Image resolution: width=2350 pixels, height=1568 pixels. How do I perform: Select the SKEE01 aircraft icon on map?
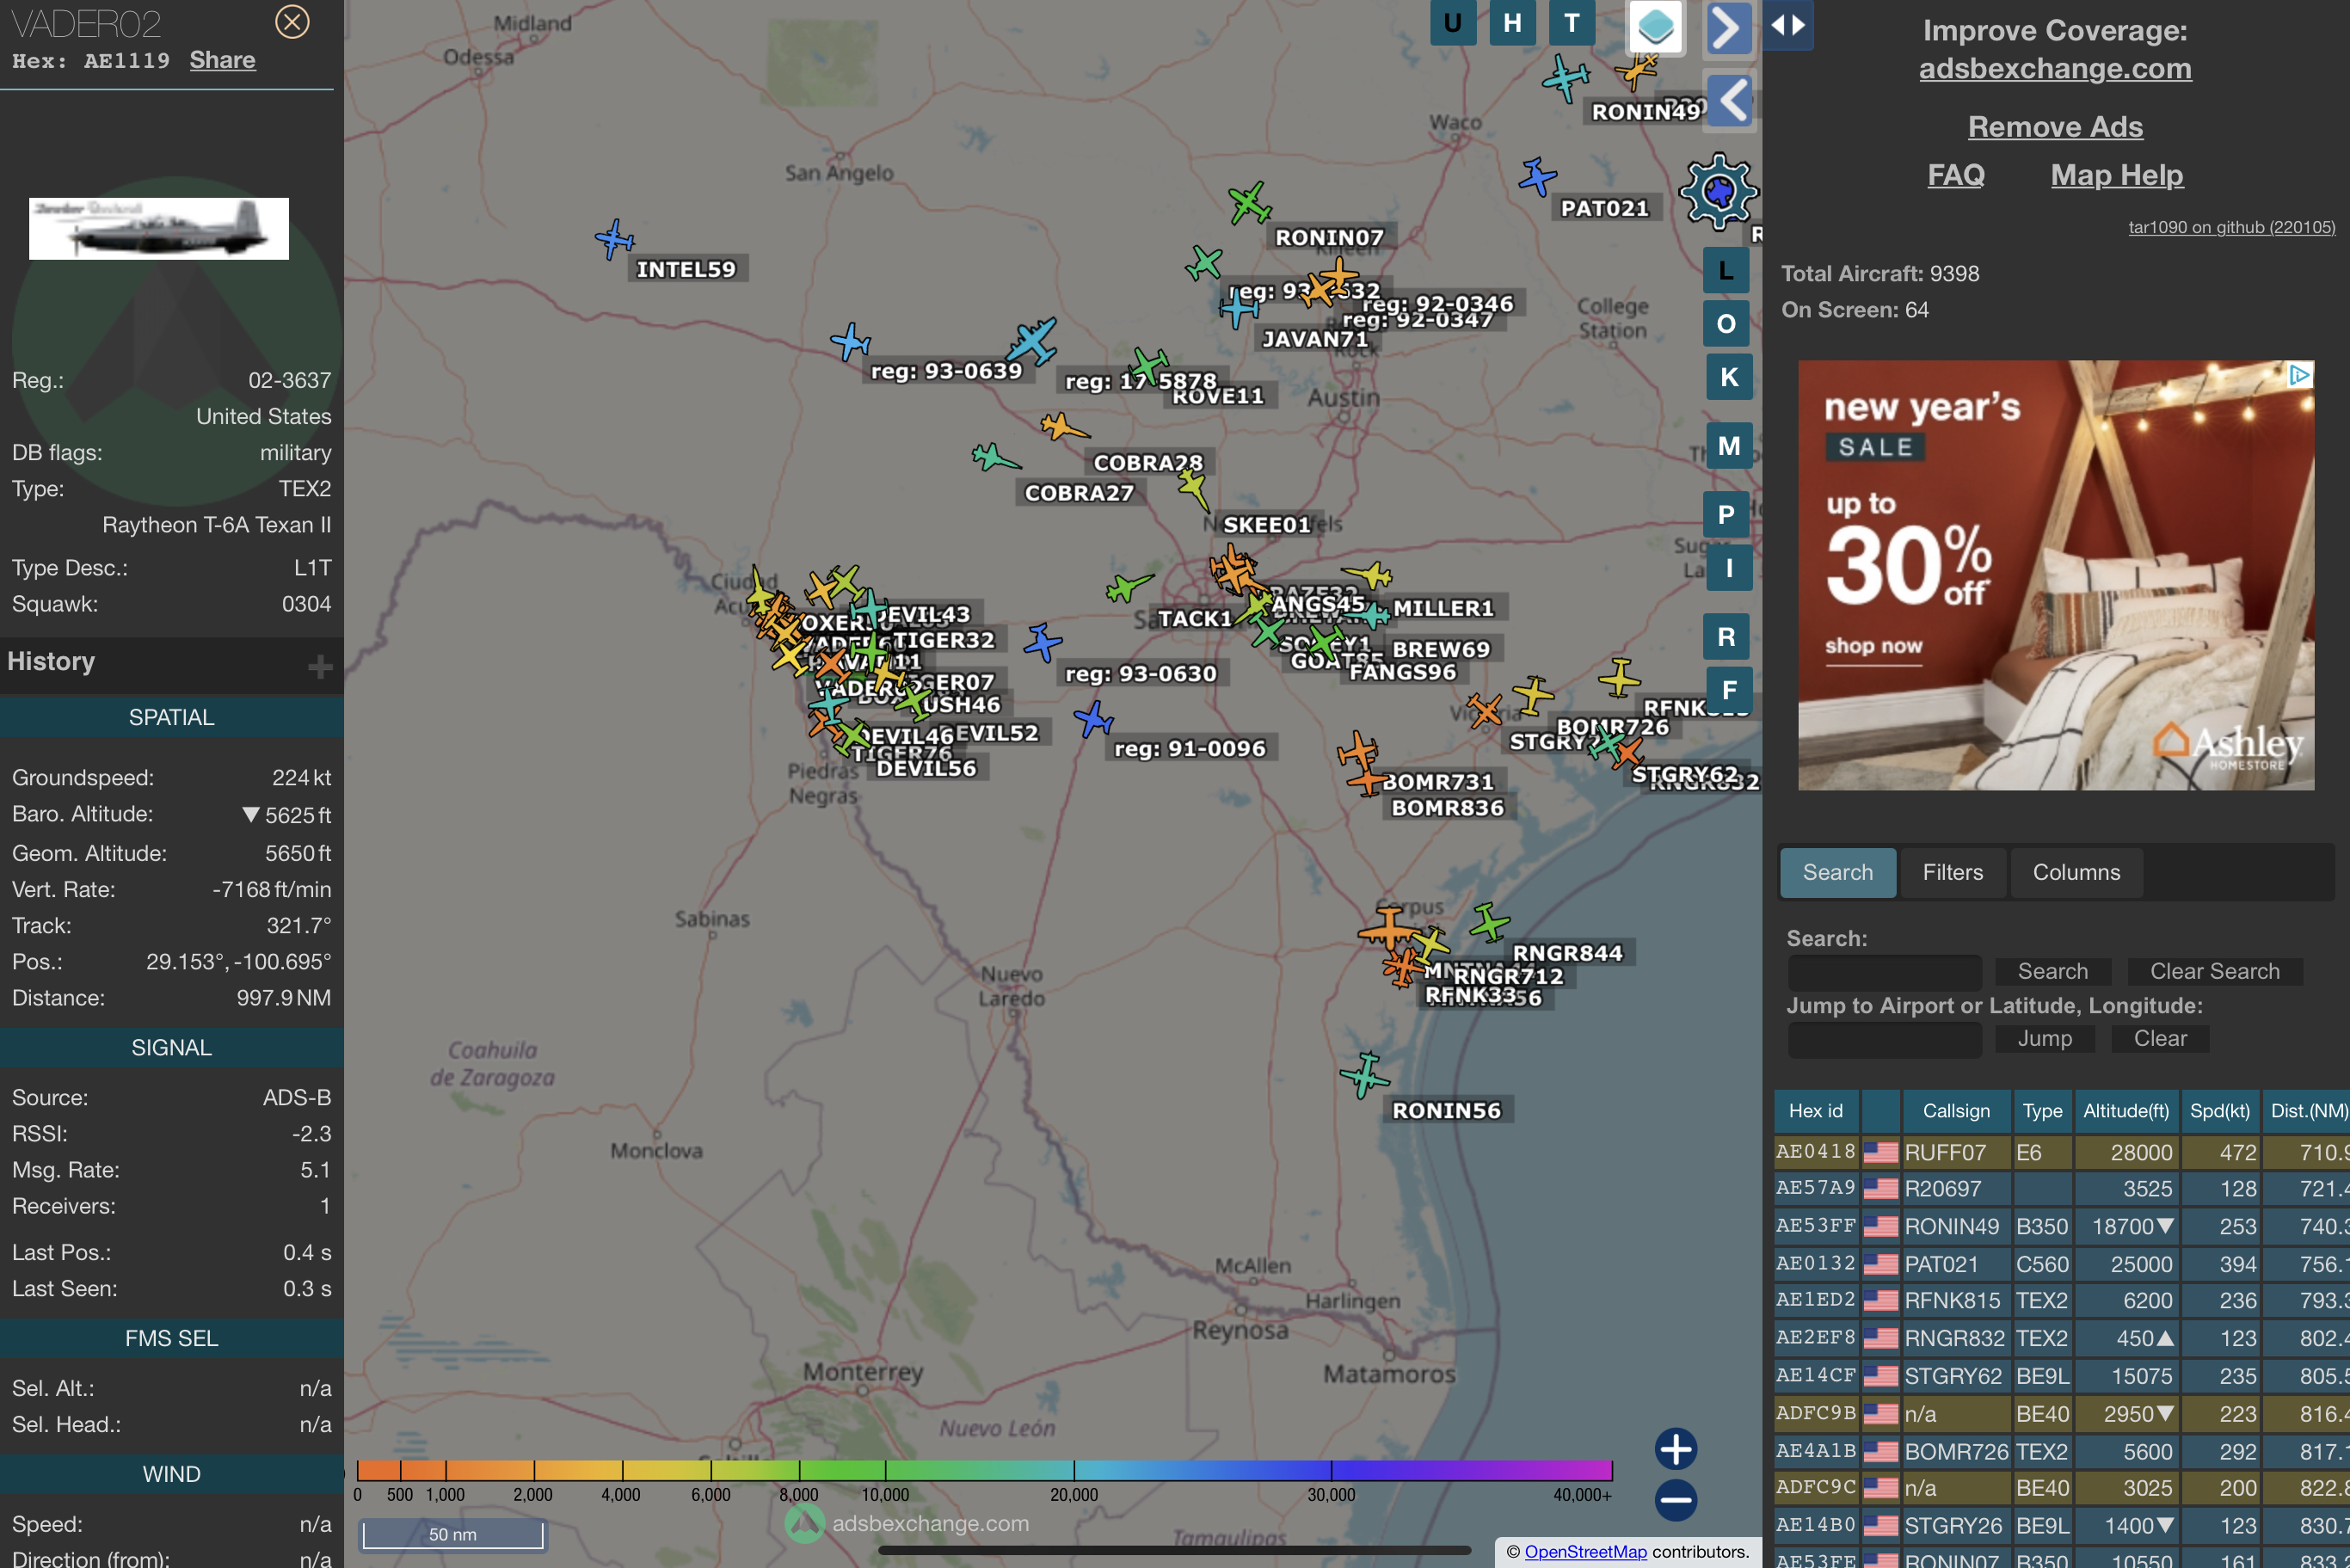1193,489
